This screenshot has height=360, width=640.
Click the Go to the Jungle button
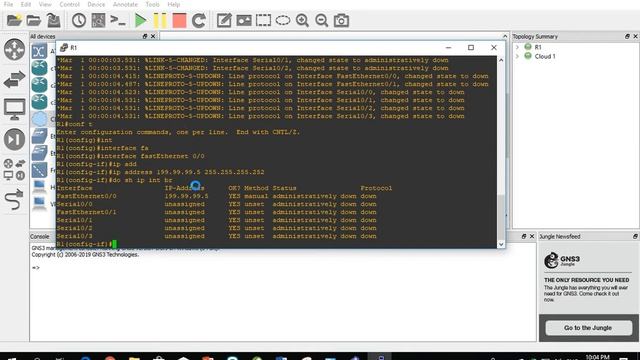tap(588, 328)
